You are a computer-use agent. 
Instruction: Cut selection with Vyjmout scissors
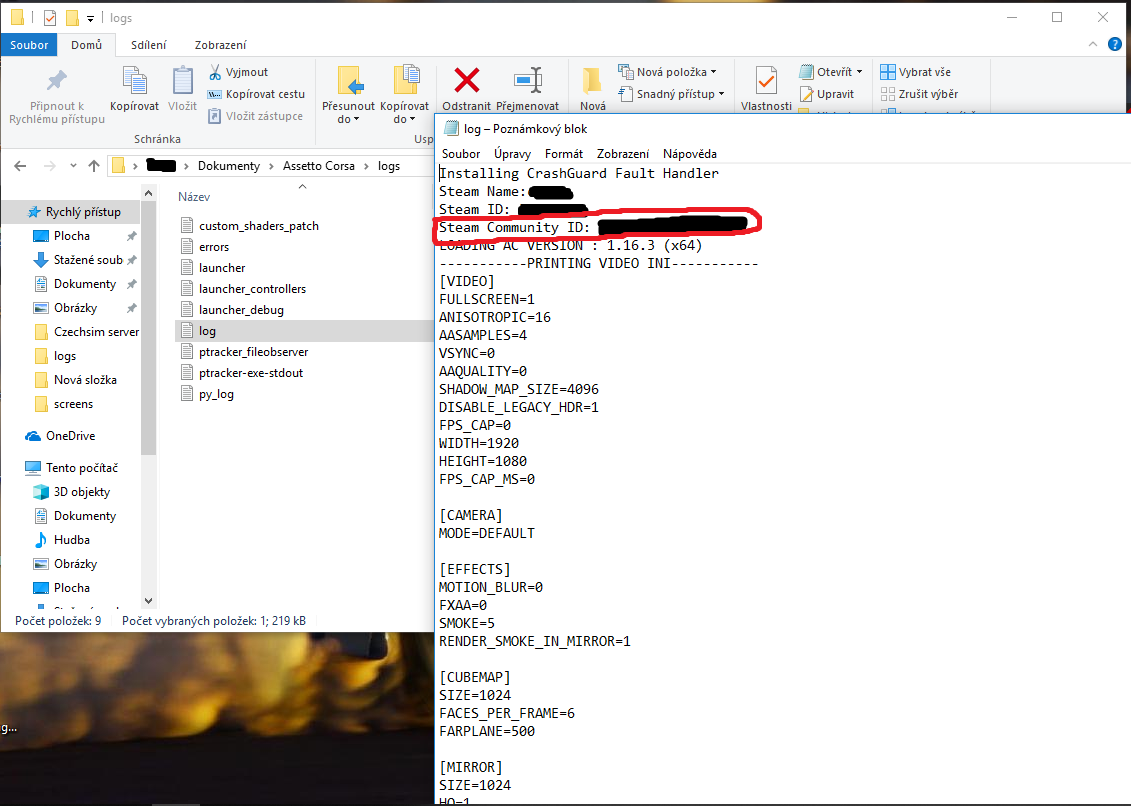coord(238,72)
